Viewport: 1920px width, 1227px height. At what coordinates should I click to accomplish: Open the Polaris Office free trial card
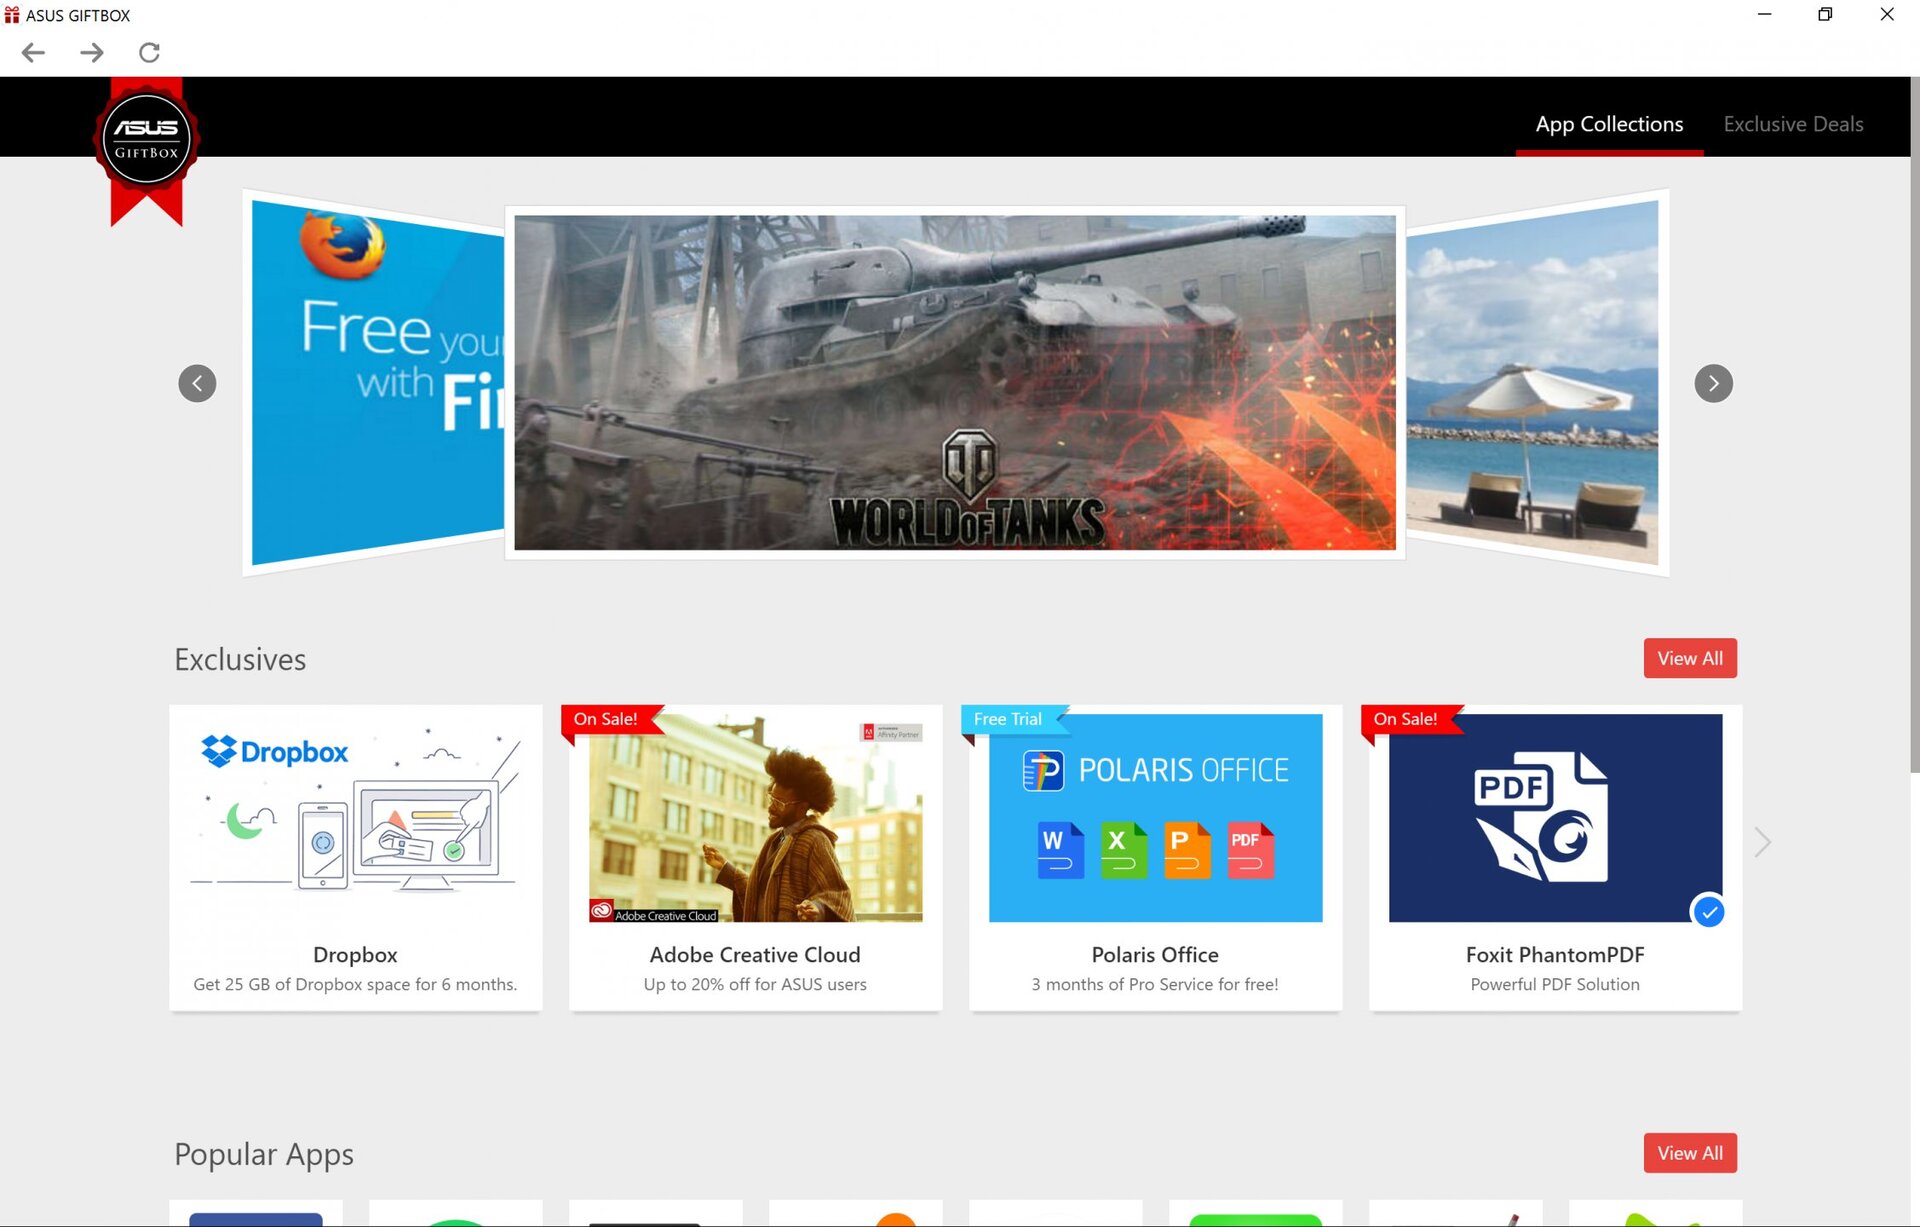point(1155,857)
